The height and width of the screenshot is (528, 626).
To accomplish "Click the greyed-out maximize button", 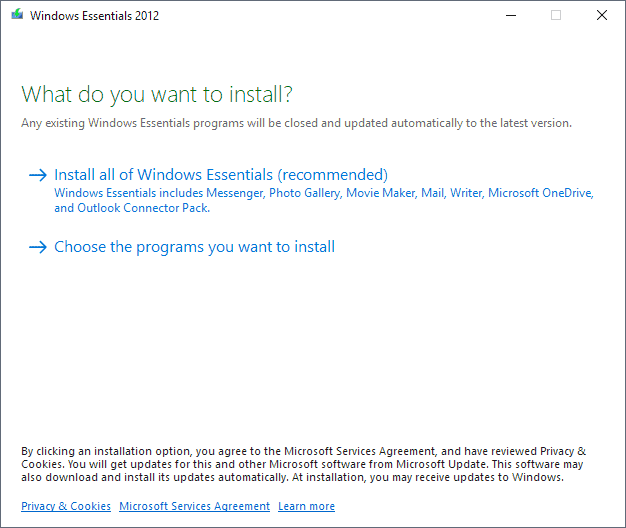I will (x=556, y=15).
